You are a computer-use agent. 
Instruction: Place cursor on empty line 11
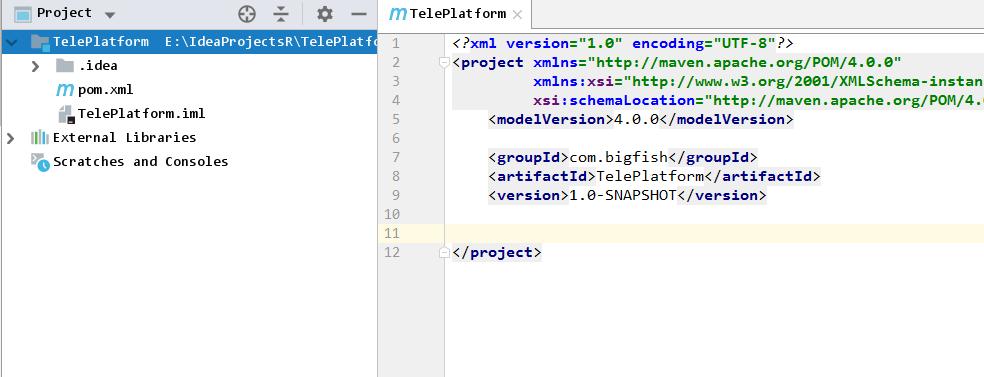click(x=714, y=233)
